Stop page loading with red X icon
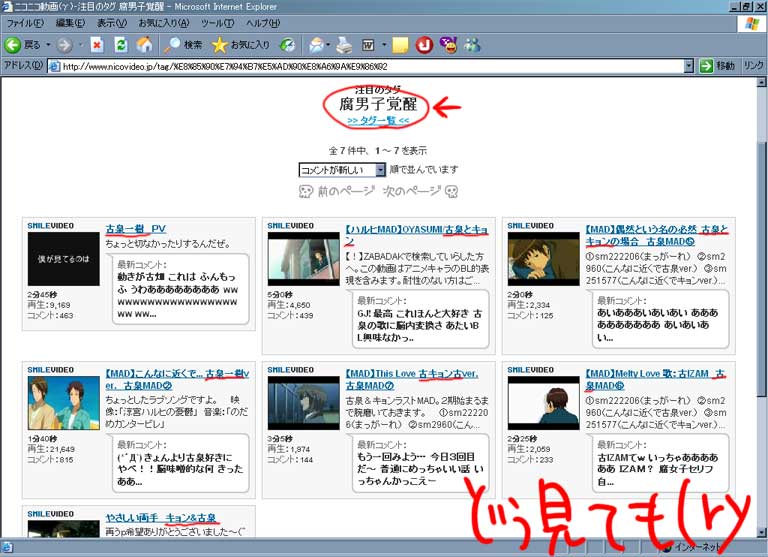 (x=97, y=45)
